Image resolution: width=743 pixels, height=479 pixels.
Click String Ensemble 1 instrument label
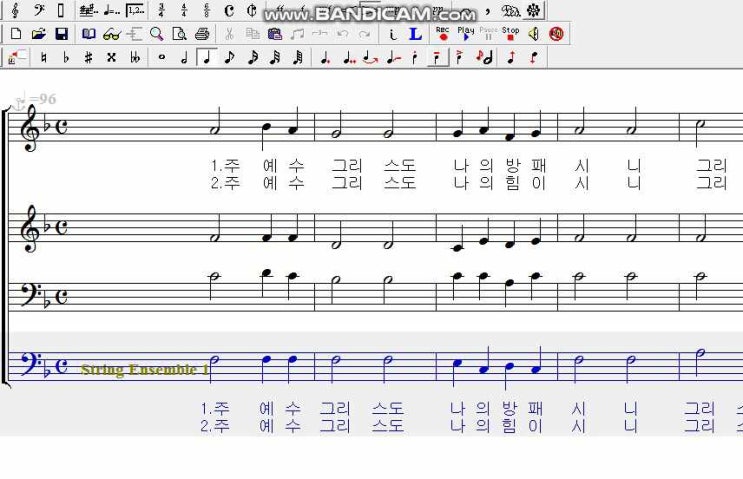144,369
